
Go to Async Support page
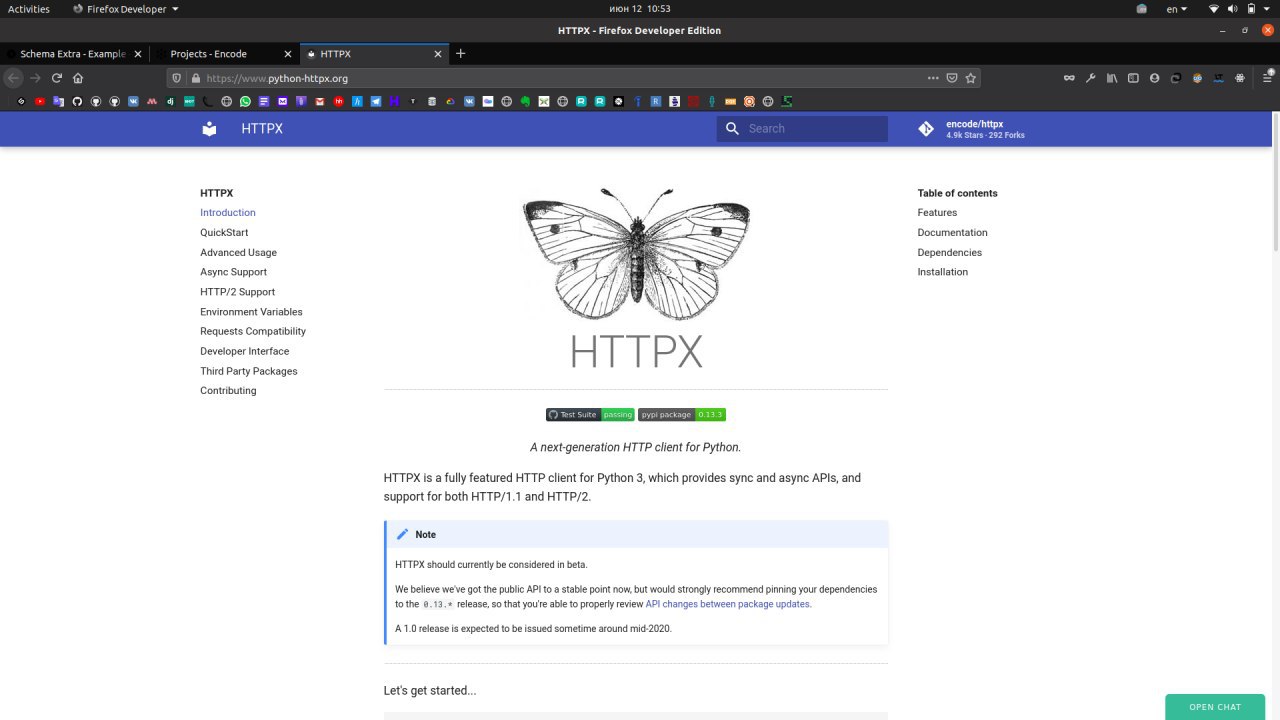pos(233,272)
